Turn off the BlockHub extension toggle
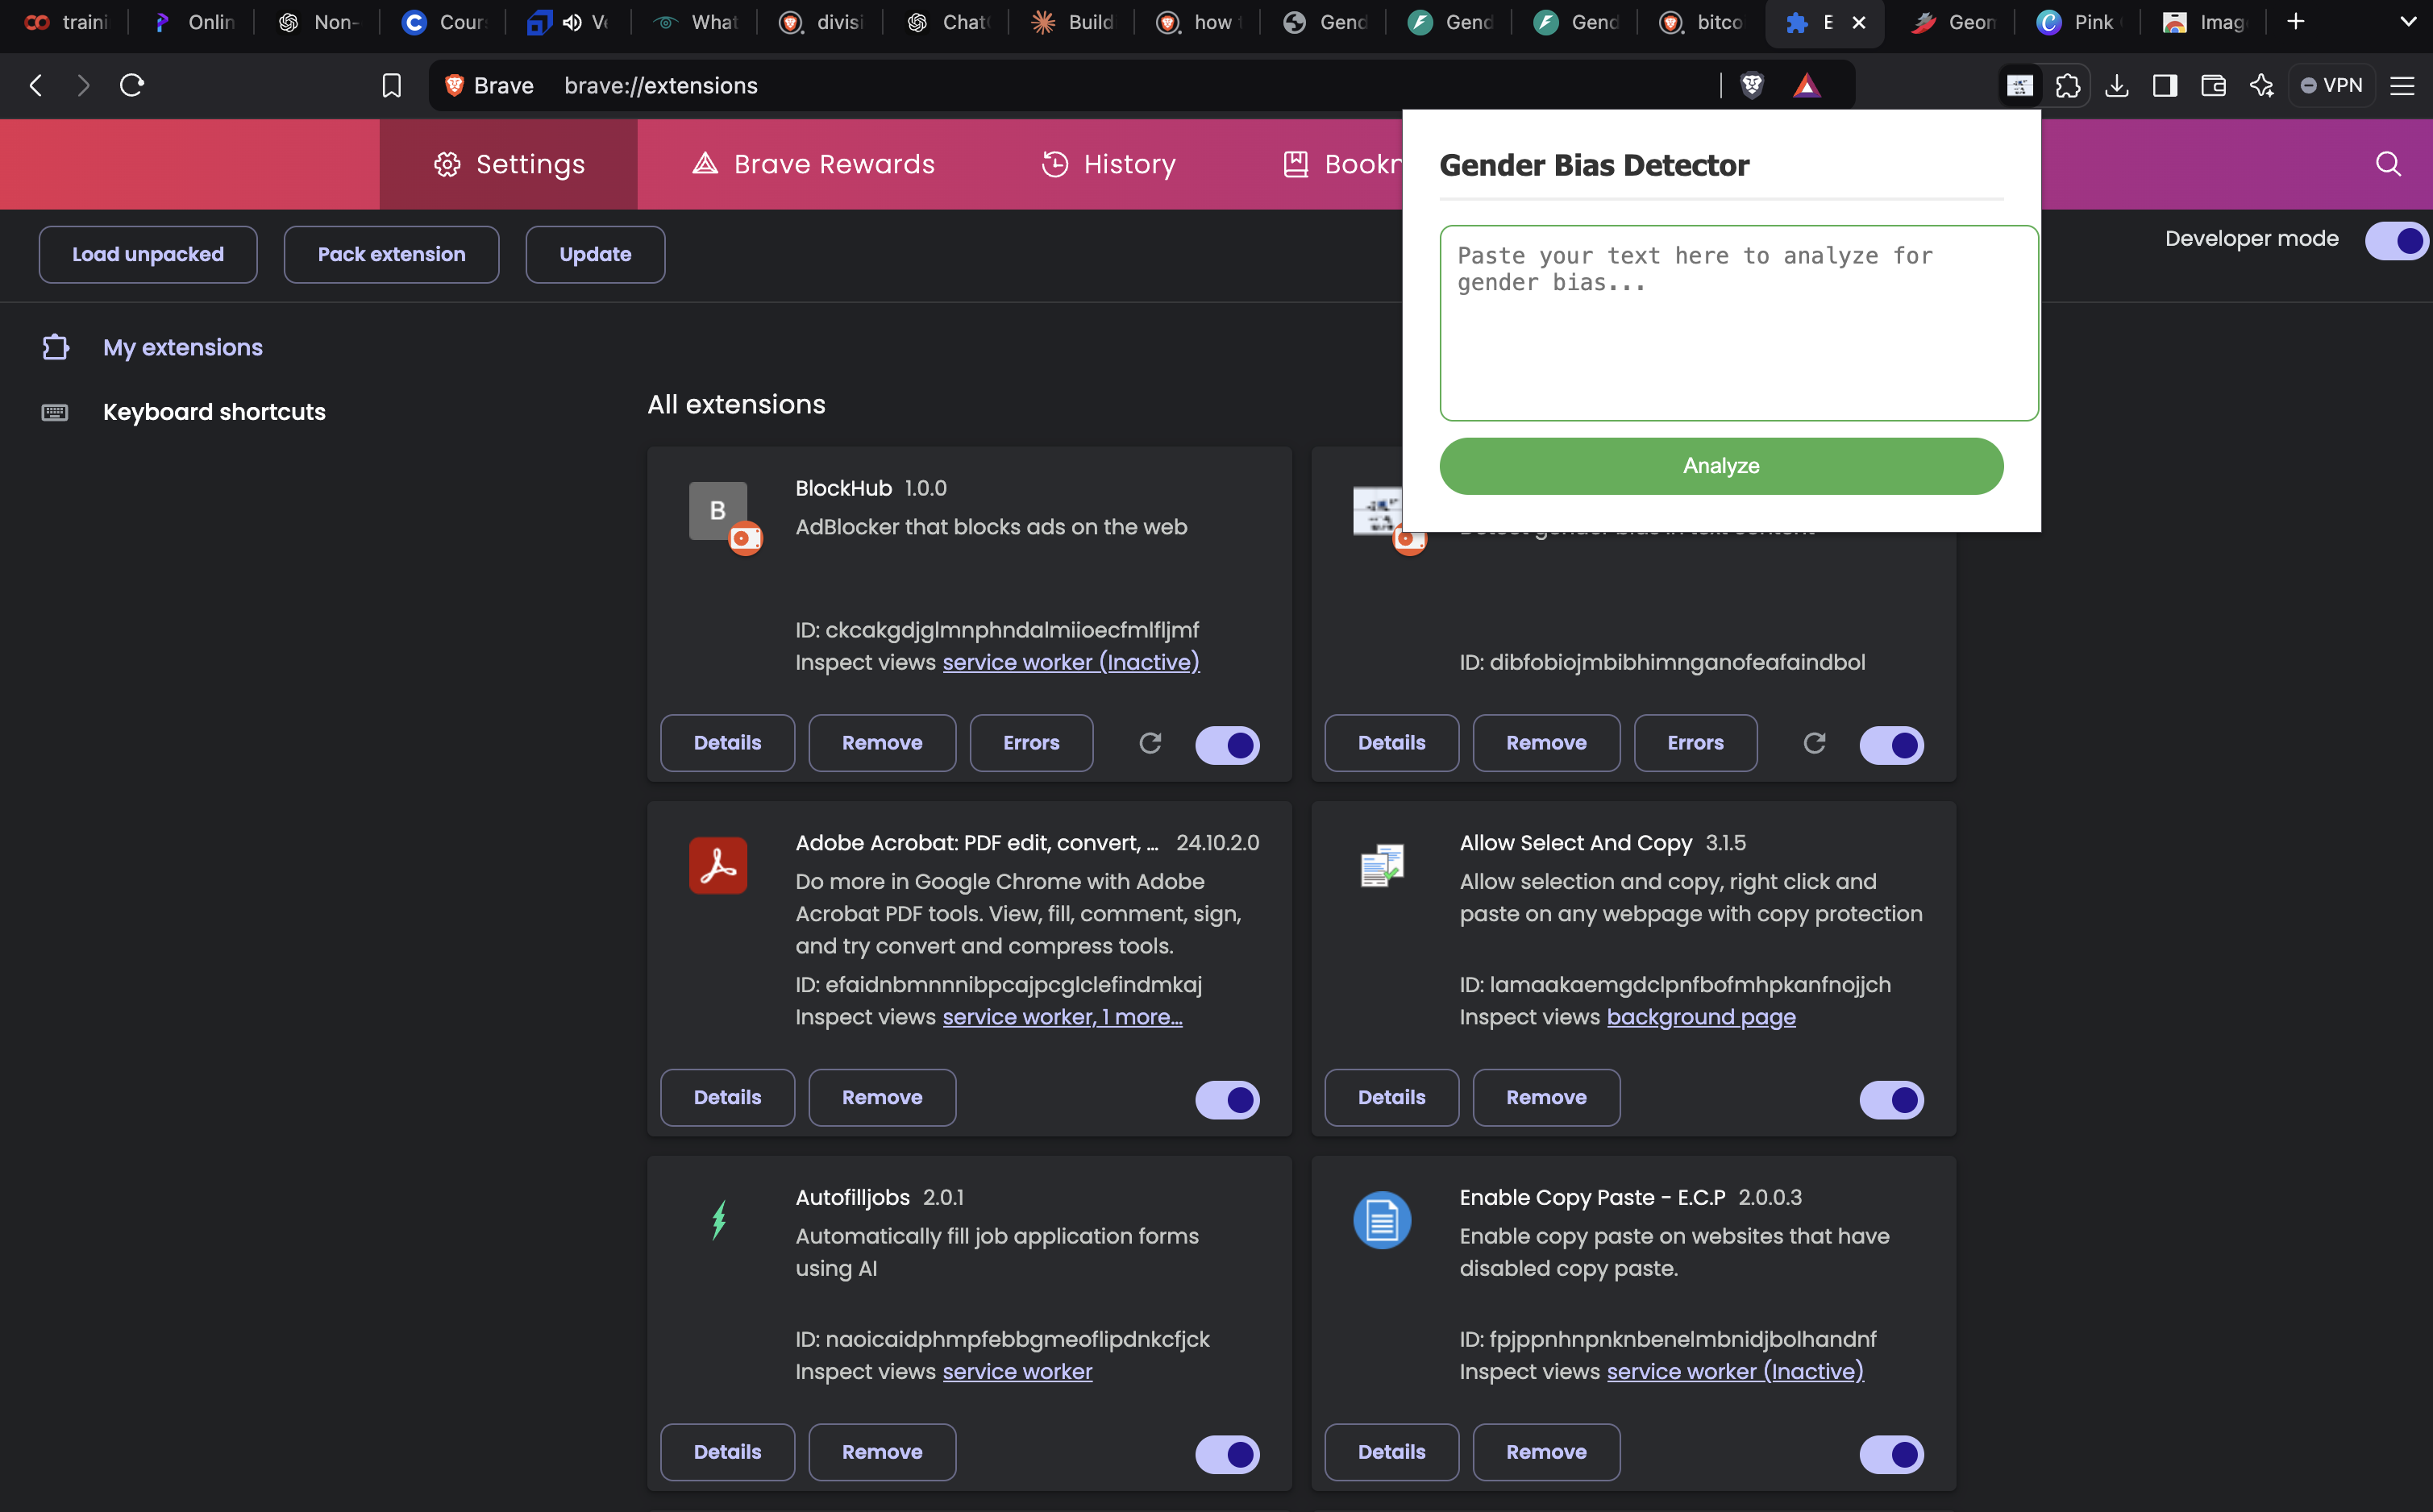Viewport: 2433px width, 1512px height. [x=1227, y=745]
